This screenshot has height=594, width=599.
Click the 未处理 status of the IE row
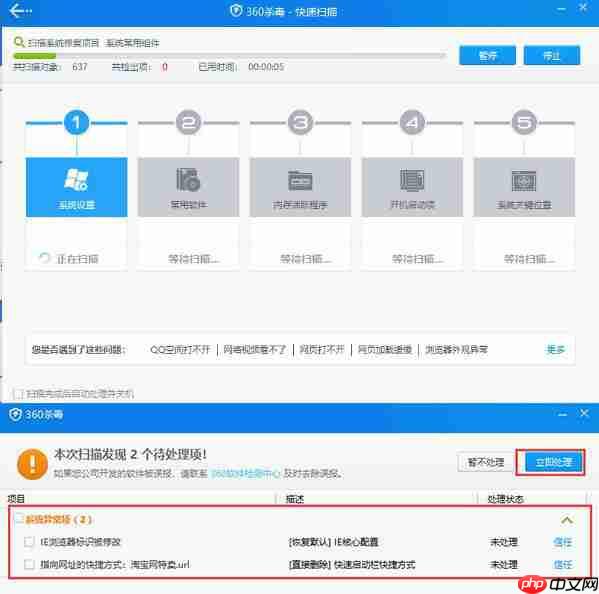tap(503, 542)
